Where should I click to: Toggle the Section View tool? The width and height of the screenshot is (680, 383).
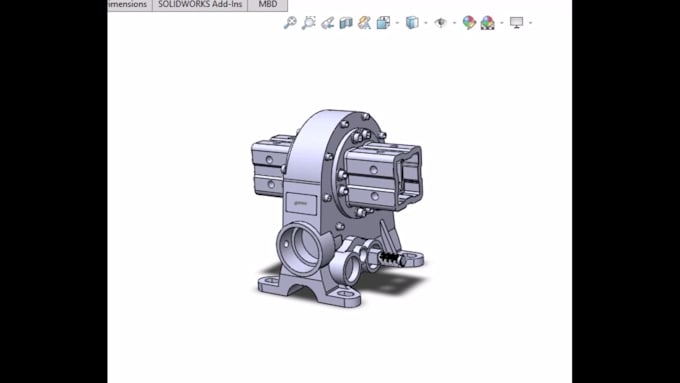tap(346, 23)
